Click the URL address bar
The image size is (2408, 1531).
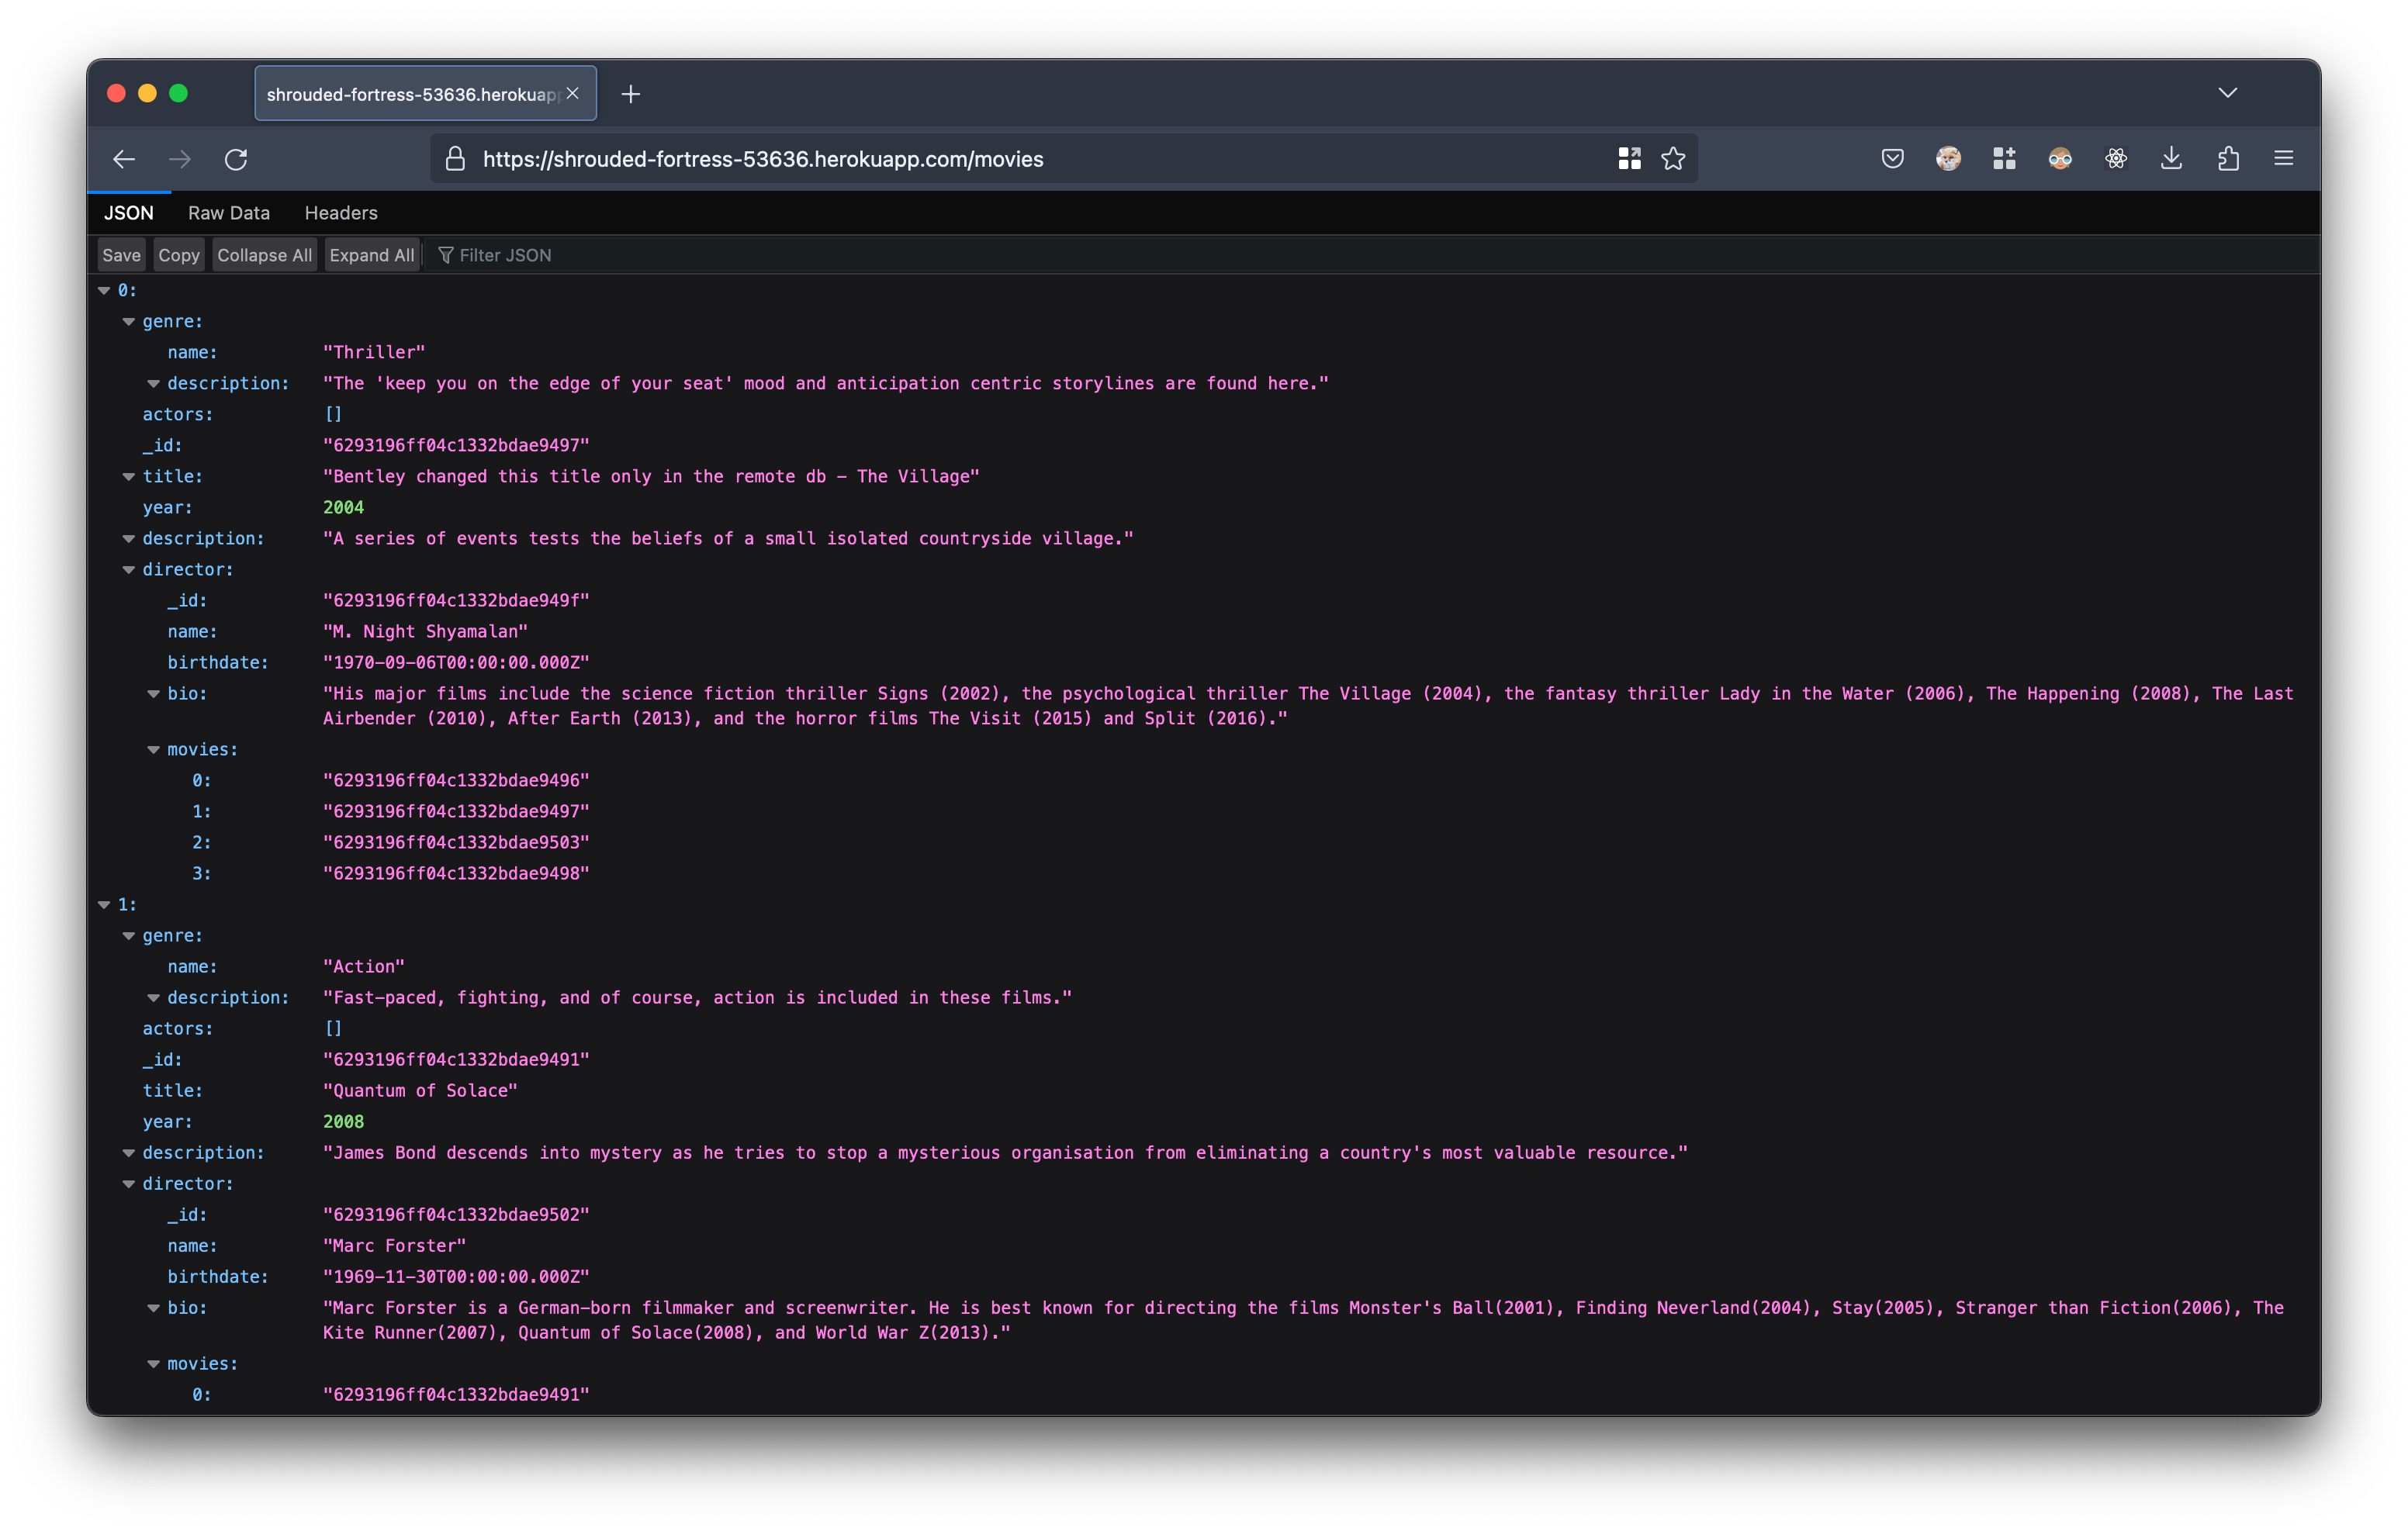[x=1000, y=159]
